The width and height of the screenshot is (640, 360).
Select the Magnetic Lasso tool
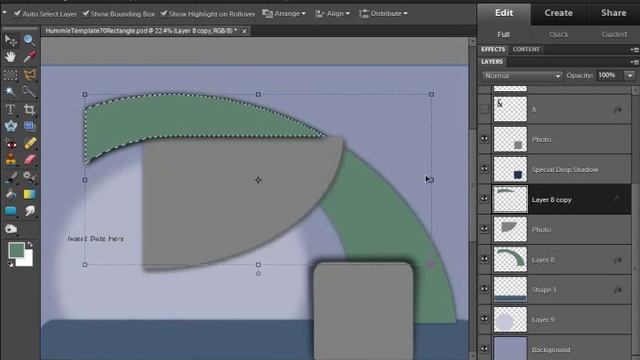click(29, 75)
